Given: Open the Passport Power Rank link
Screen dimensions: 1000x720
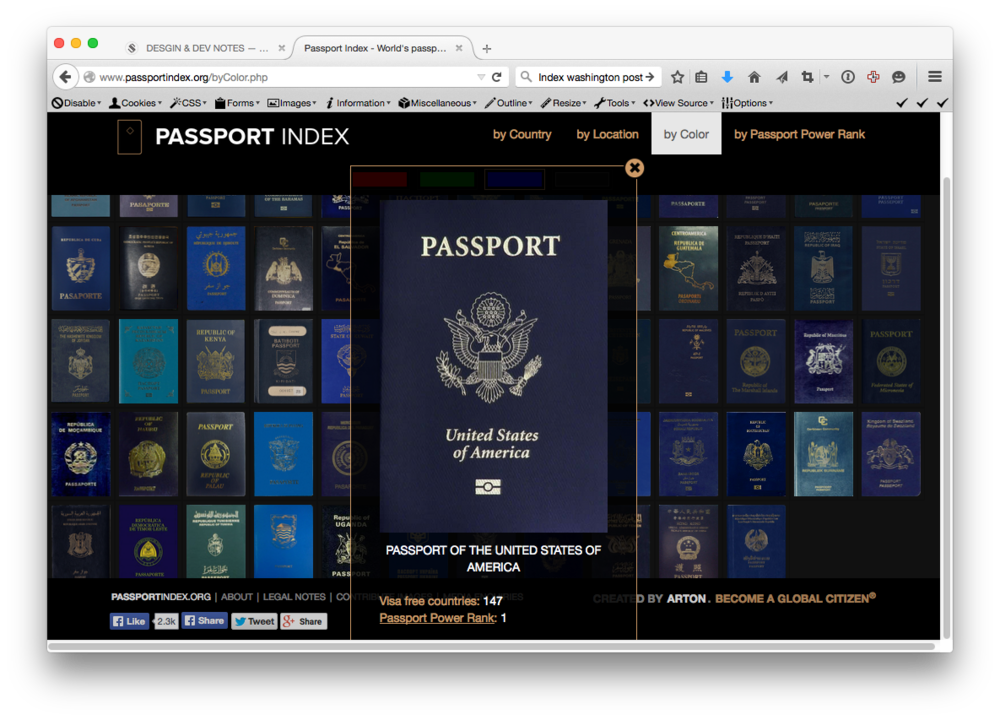Looking at the screenshot, I should coord(437,618).
